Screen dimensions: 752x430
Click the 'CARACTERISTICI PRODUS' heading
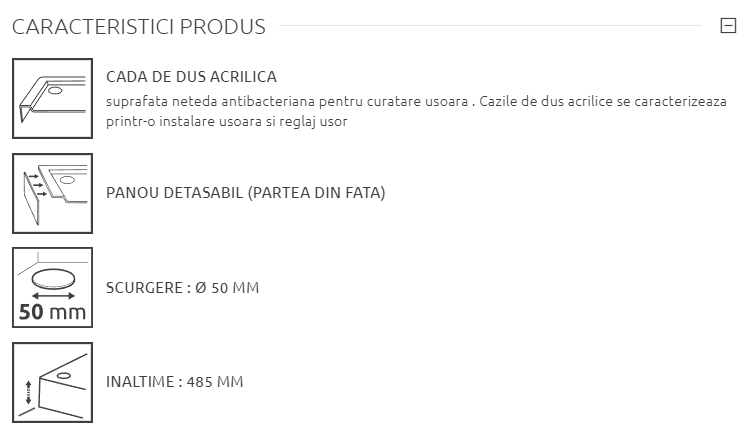139,27
